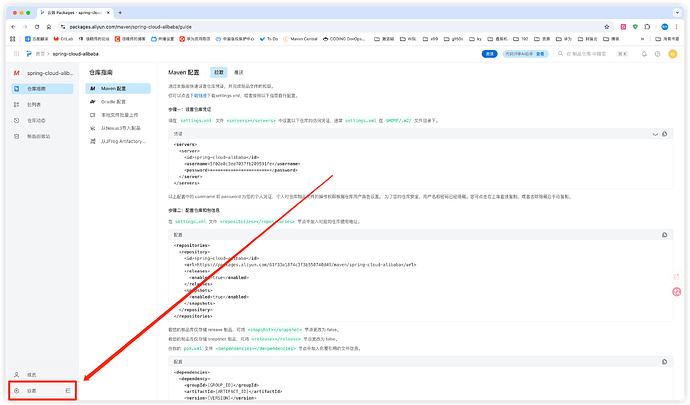
Task: Open the 仓库动态 sidebar item
Action: tap(42, 120)
